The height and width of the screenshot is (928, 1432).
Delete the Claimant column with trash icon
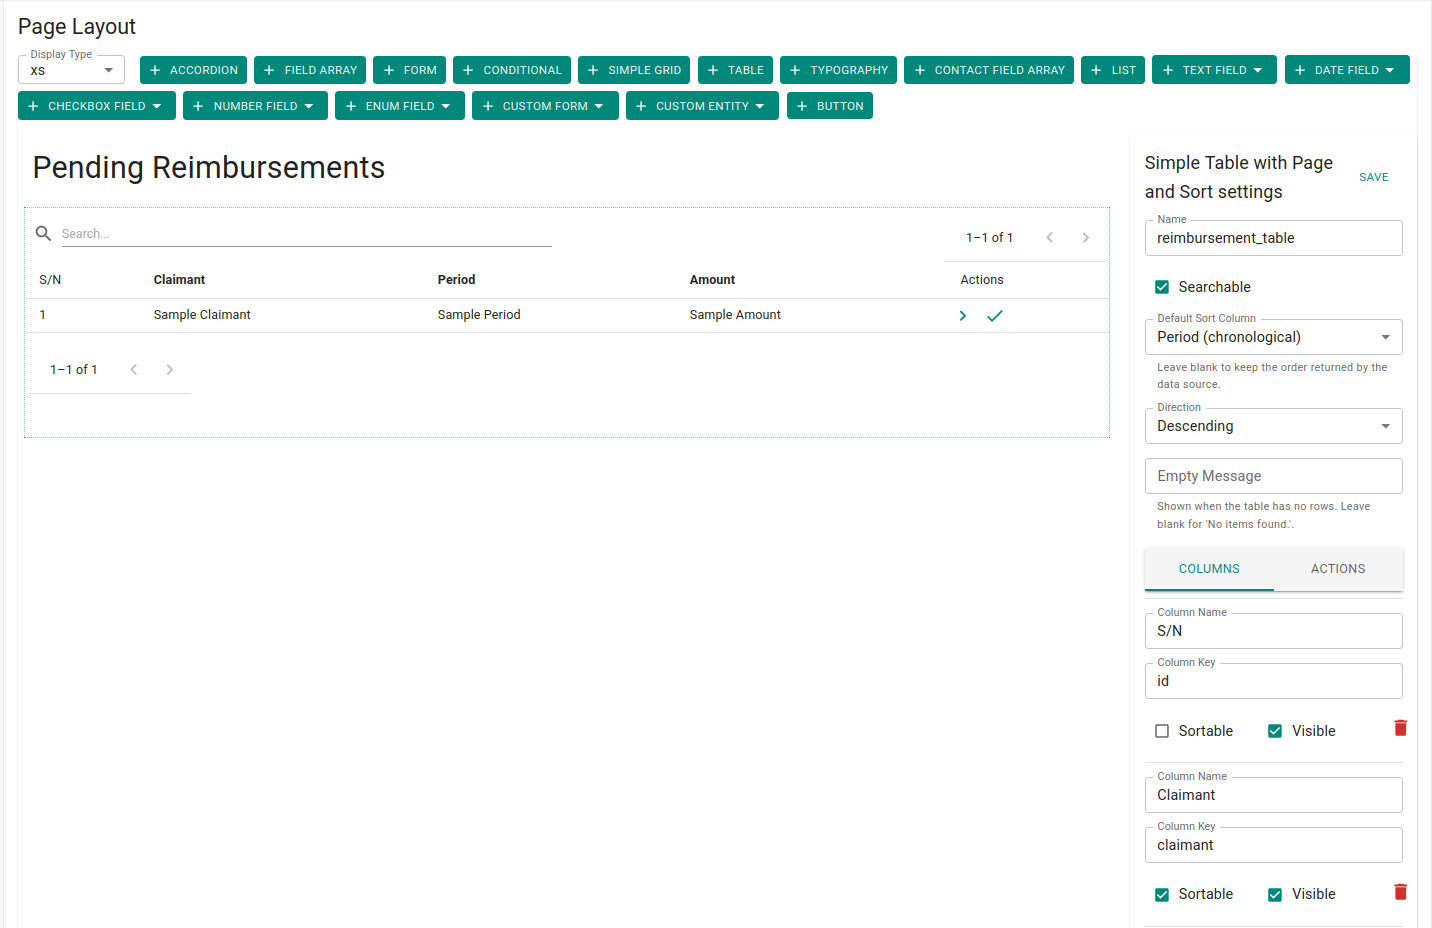(x=1401, y=892)
